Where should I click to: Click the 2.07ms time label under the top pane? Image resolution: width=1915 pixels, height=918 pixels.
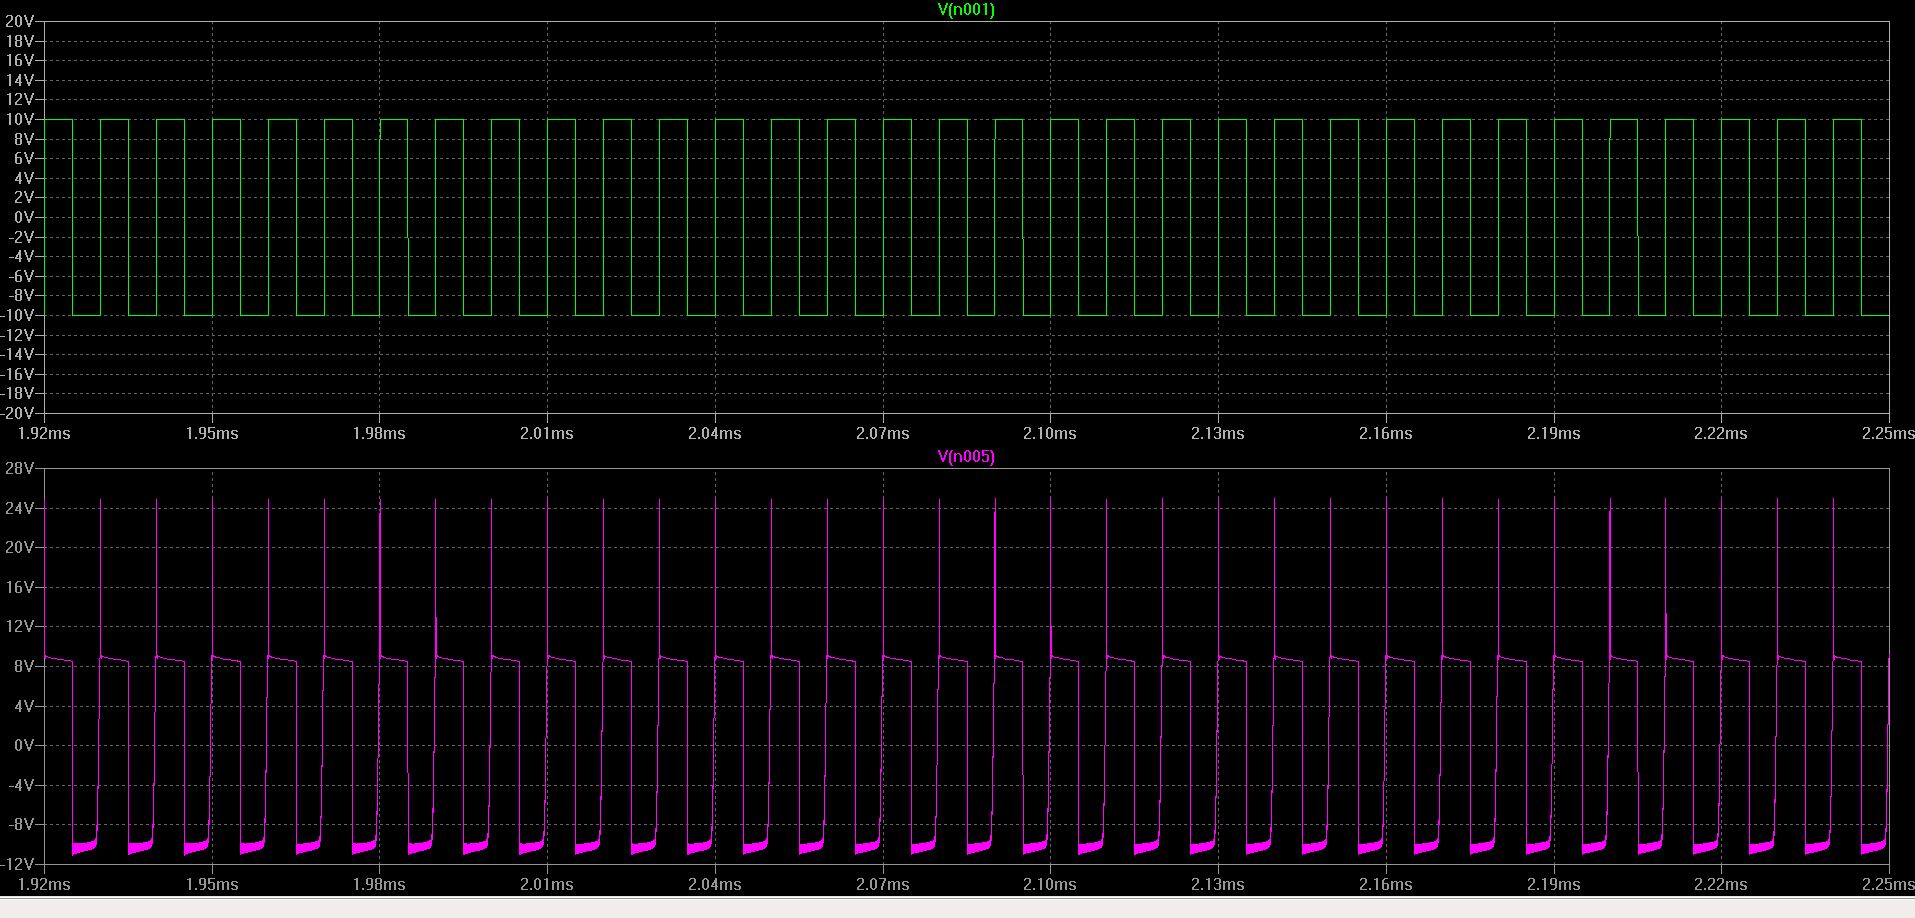pyautogui.click(x=882, y=433)
